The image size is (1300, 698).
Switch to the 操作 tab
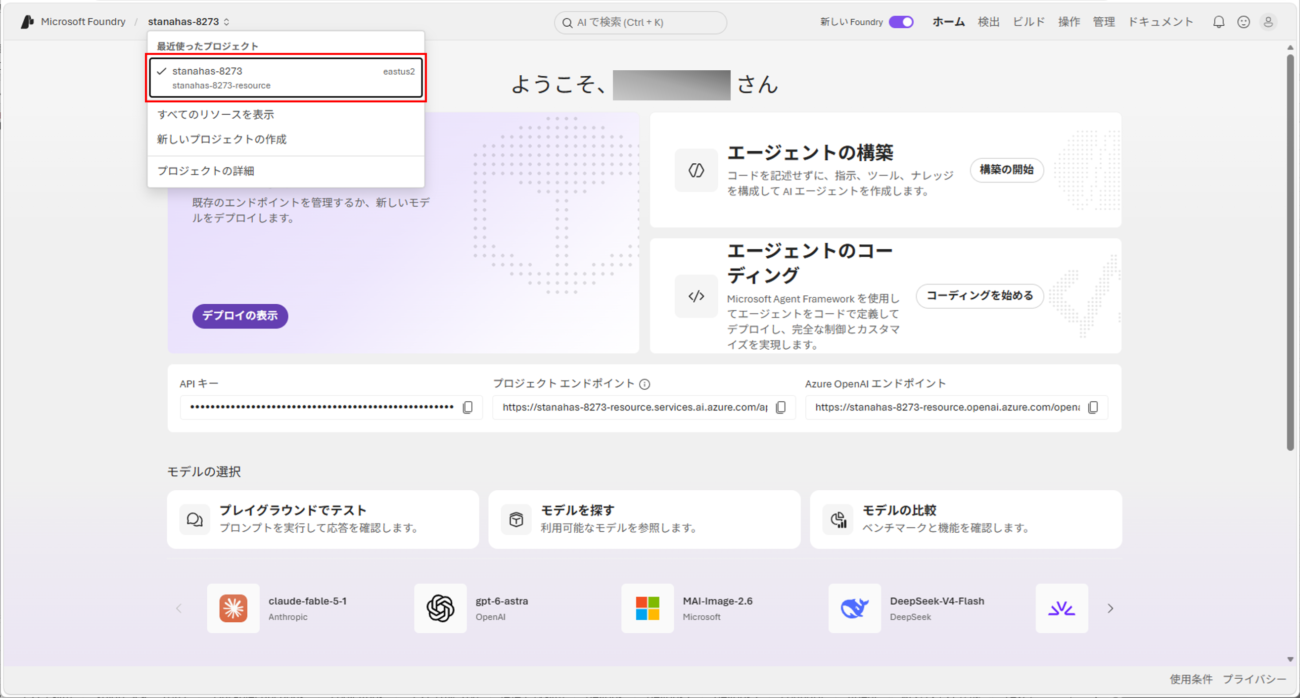point(1069,22)
